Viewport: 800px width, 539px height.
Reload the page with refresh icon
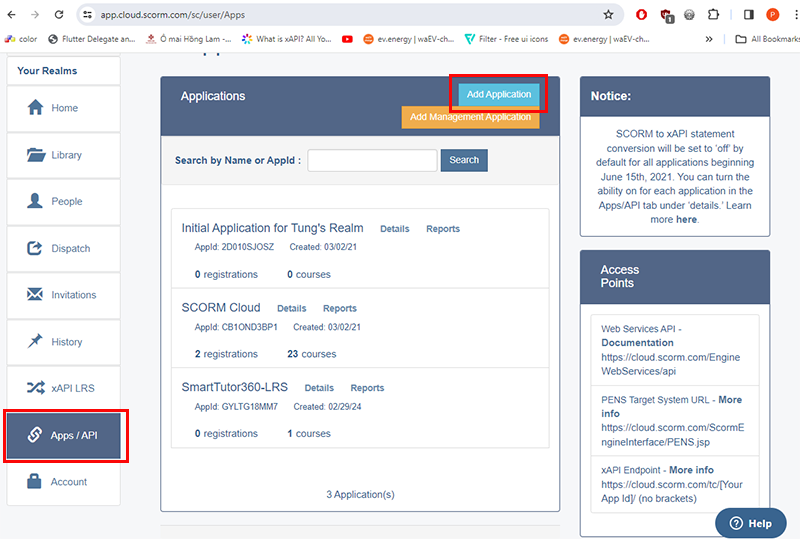click(x=59, y=14)
